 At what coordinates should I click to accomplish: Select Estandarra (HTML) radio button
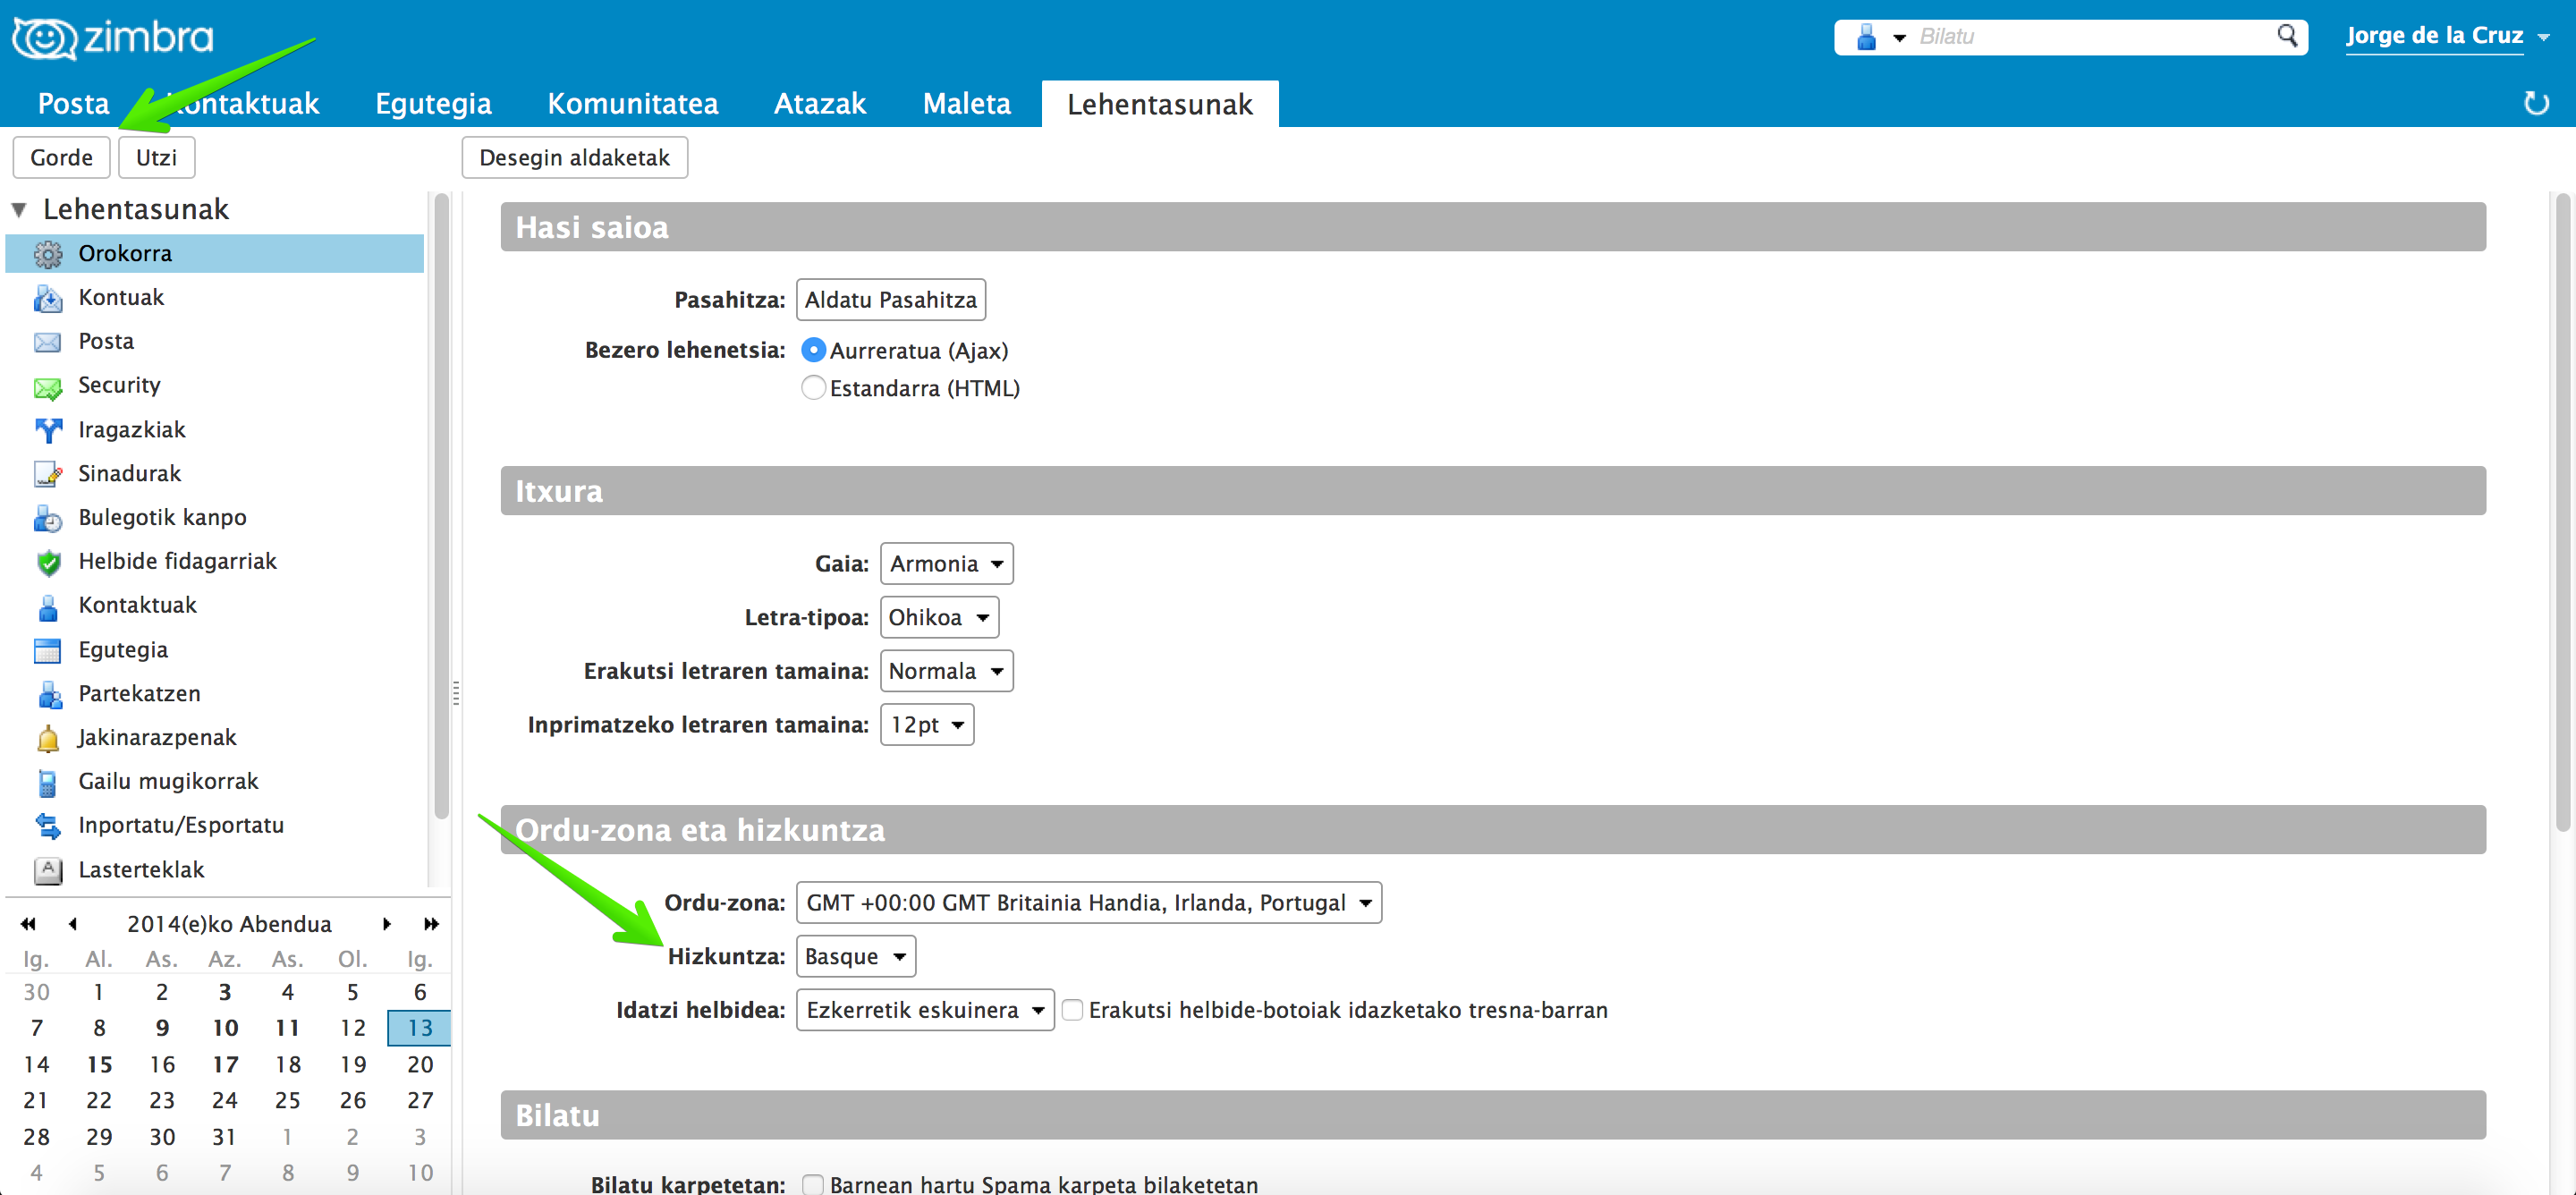pos(814,388)
